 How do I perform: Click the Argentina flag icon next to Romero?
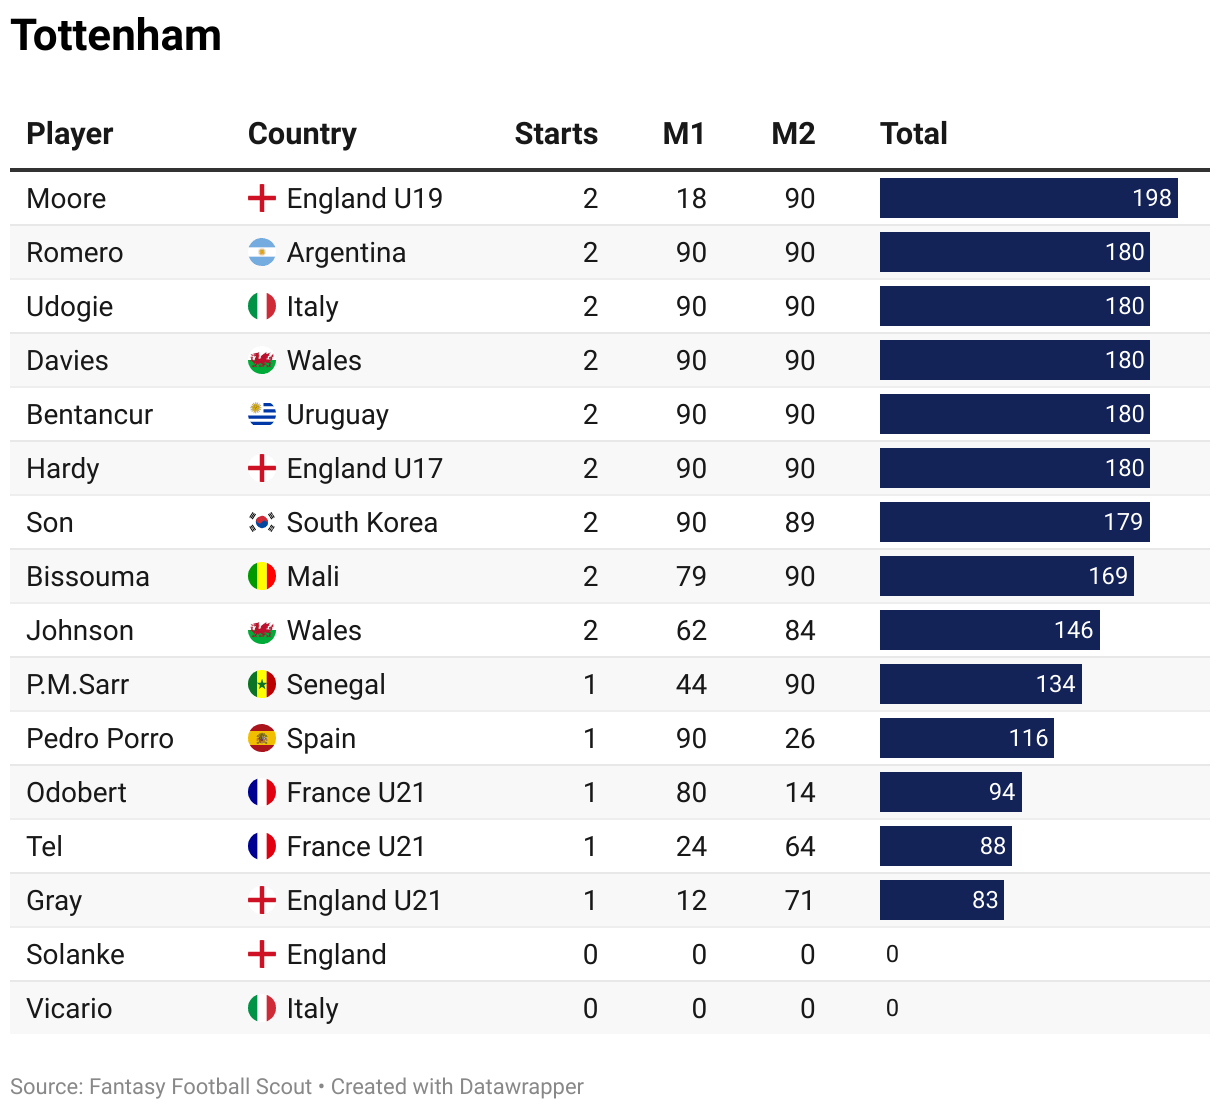click(x=262, y=252)
